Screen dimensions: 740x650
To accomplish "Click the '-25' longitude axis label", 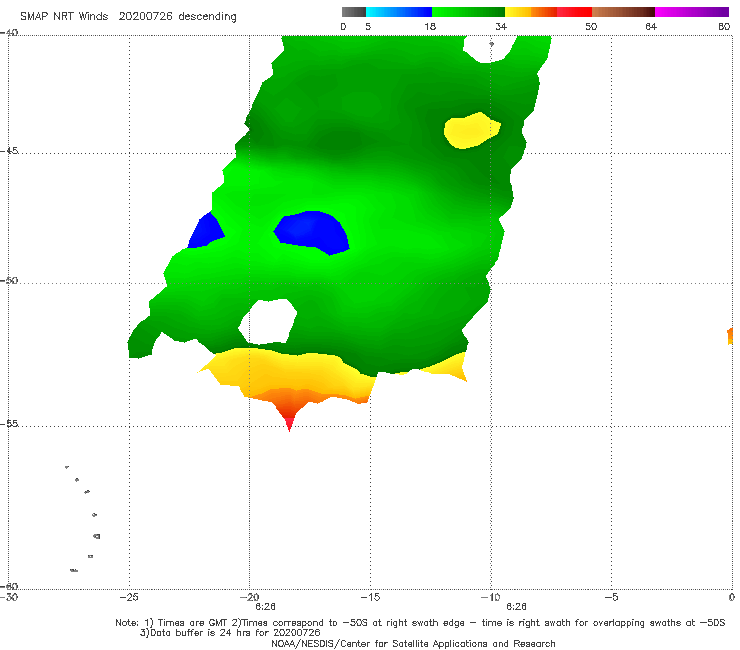I will coord(129,597).
